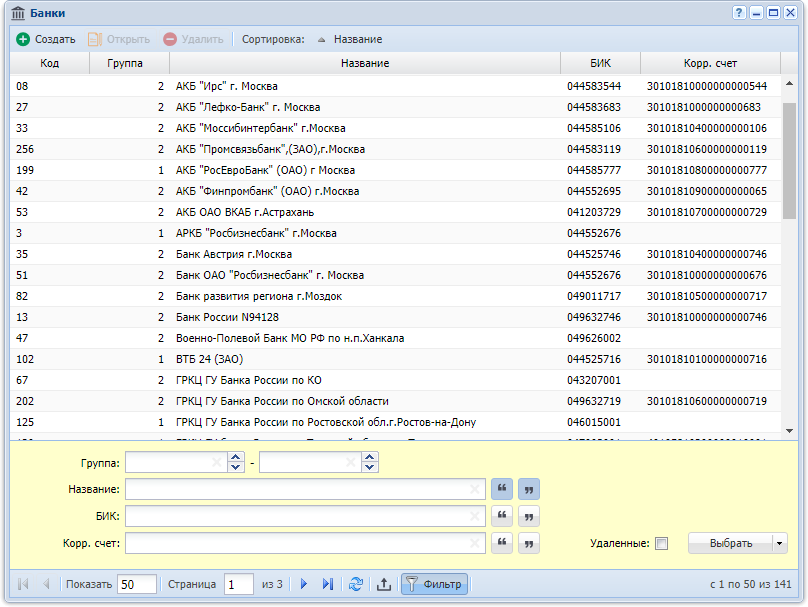808x607 pixels.
Task: Open the Выбрать dropdown arrow
Action: (x=780, y=543)
